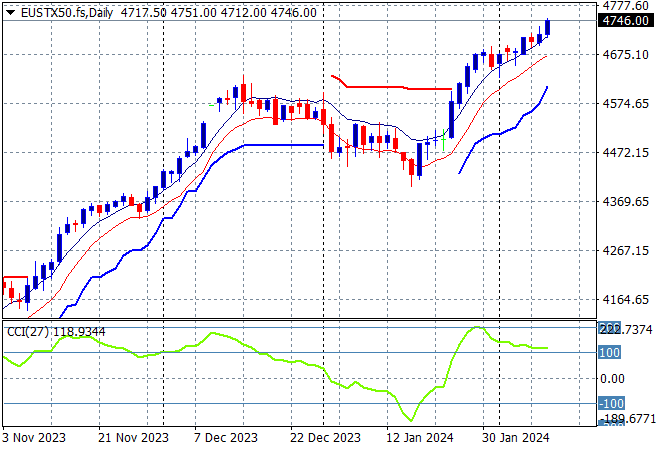
Task: Click the 12 Jan 2024 date label
Action: 420,437
